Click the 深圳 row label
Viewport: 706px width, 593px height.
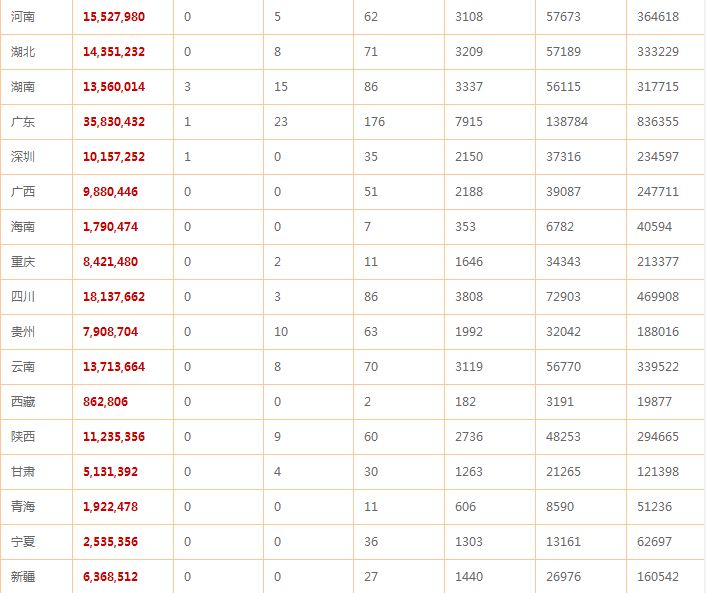(x=23, y=157)
